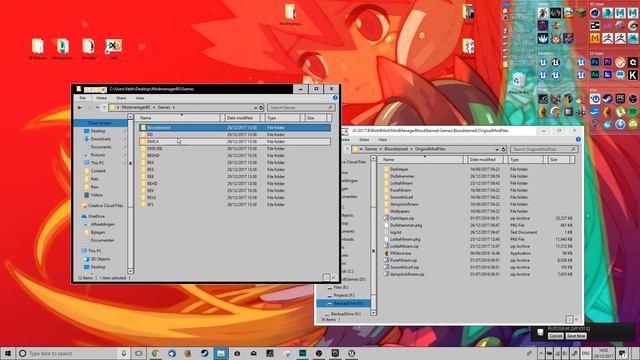640x360 pixels.
Task: Select the SF5 folder row
Action: (x=234, y=204)
